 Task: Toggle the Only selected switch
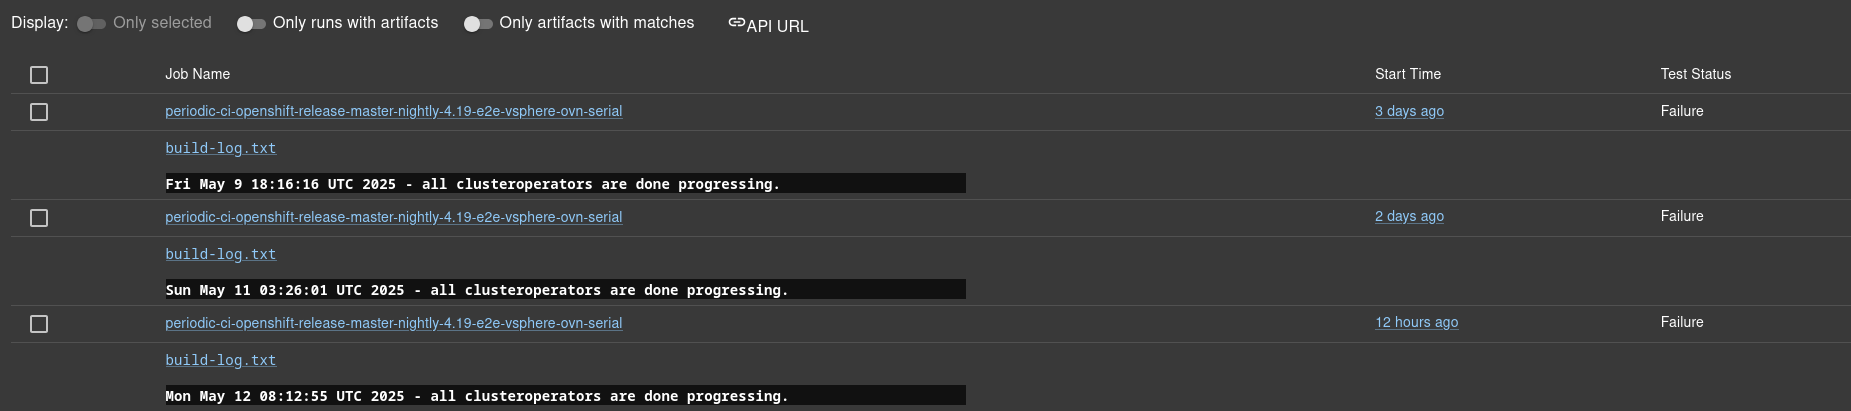coord(91,23)
